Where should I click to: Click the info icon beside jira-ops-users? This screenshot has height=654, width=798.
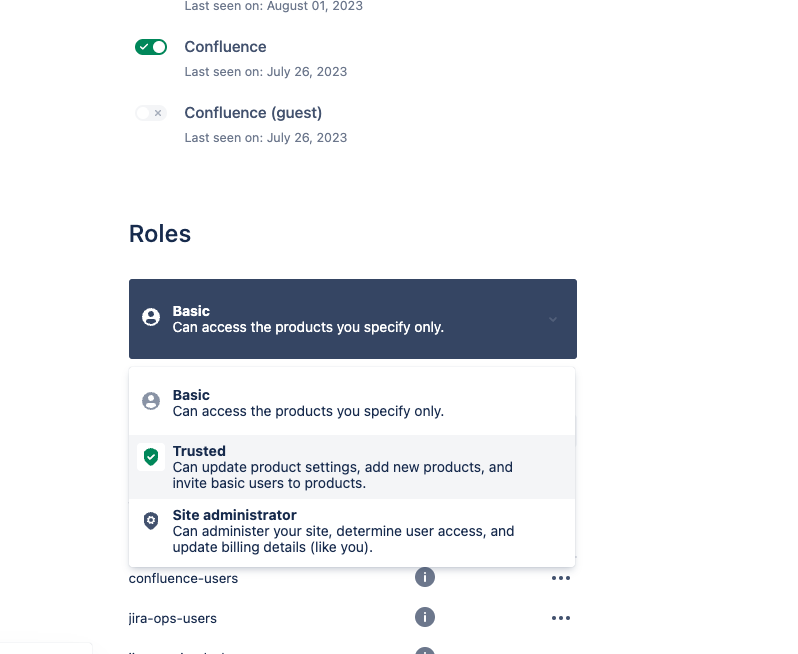(x=424, y=617)
